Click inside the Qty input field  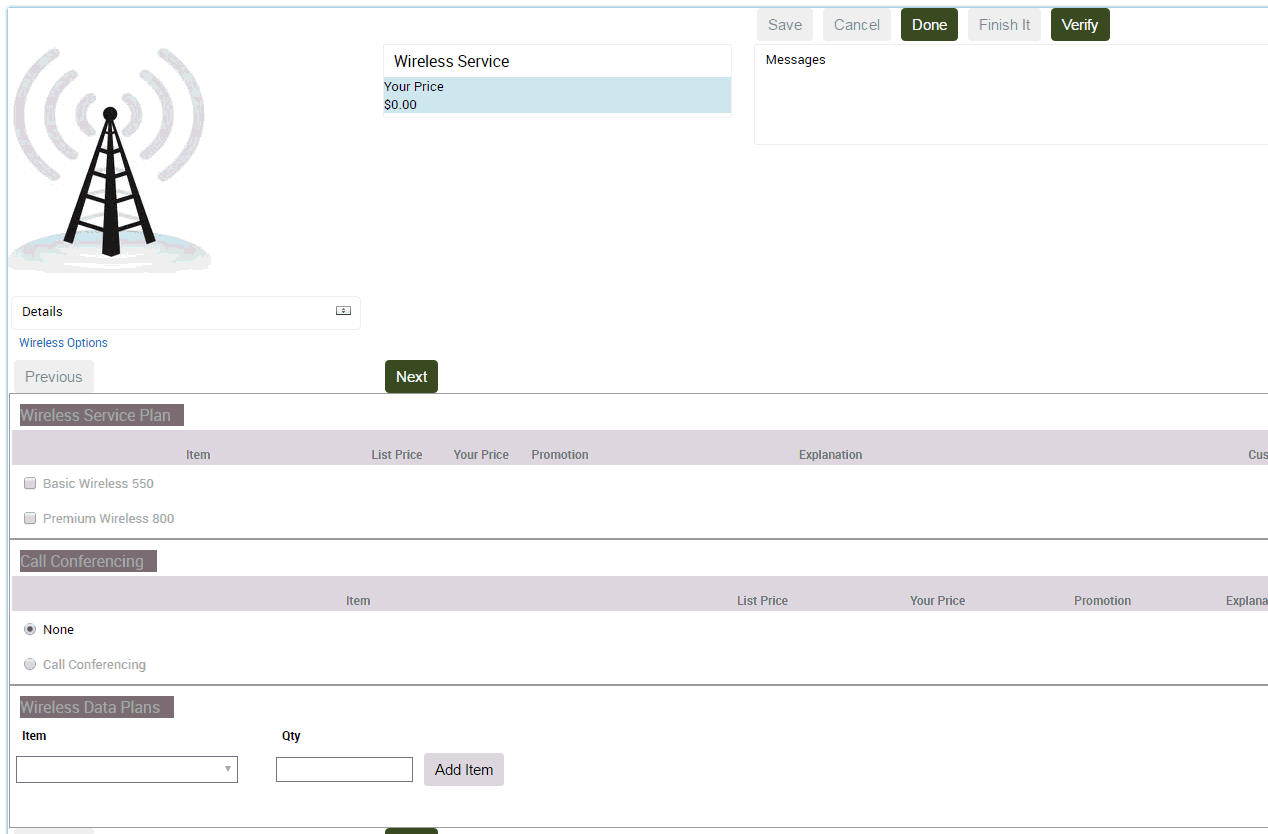coord(344,769)
